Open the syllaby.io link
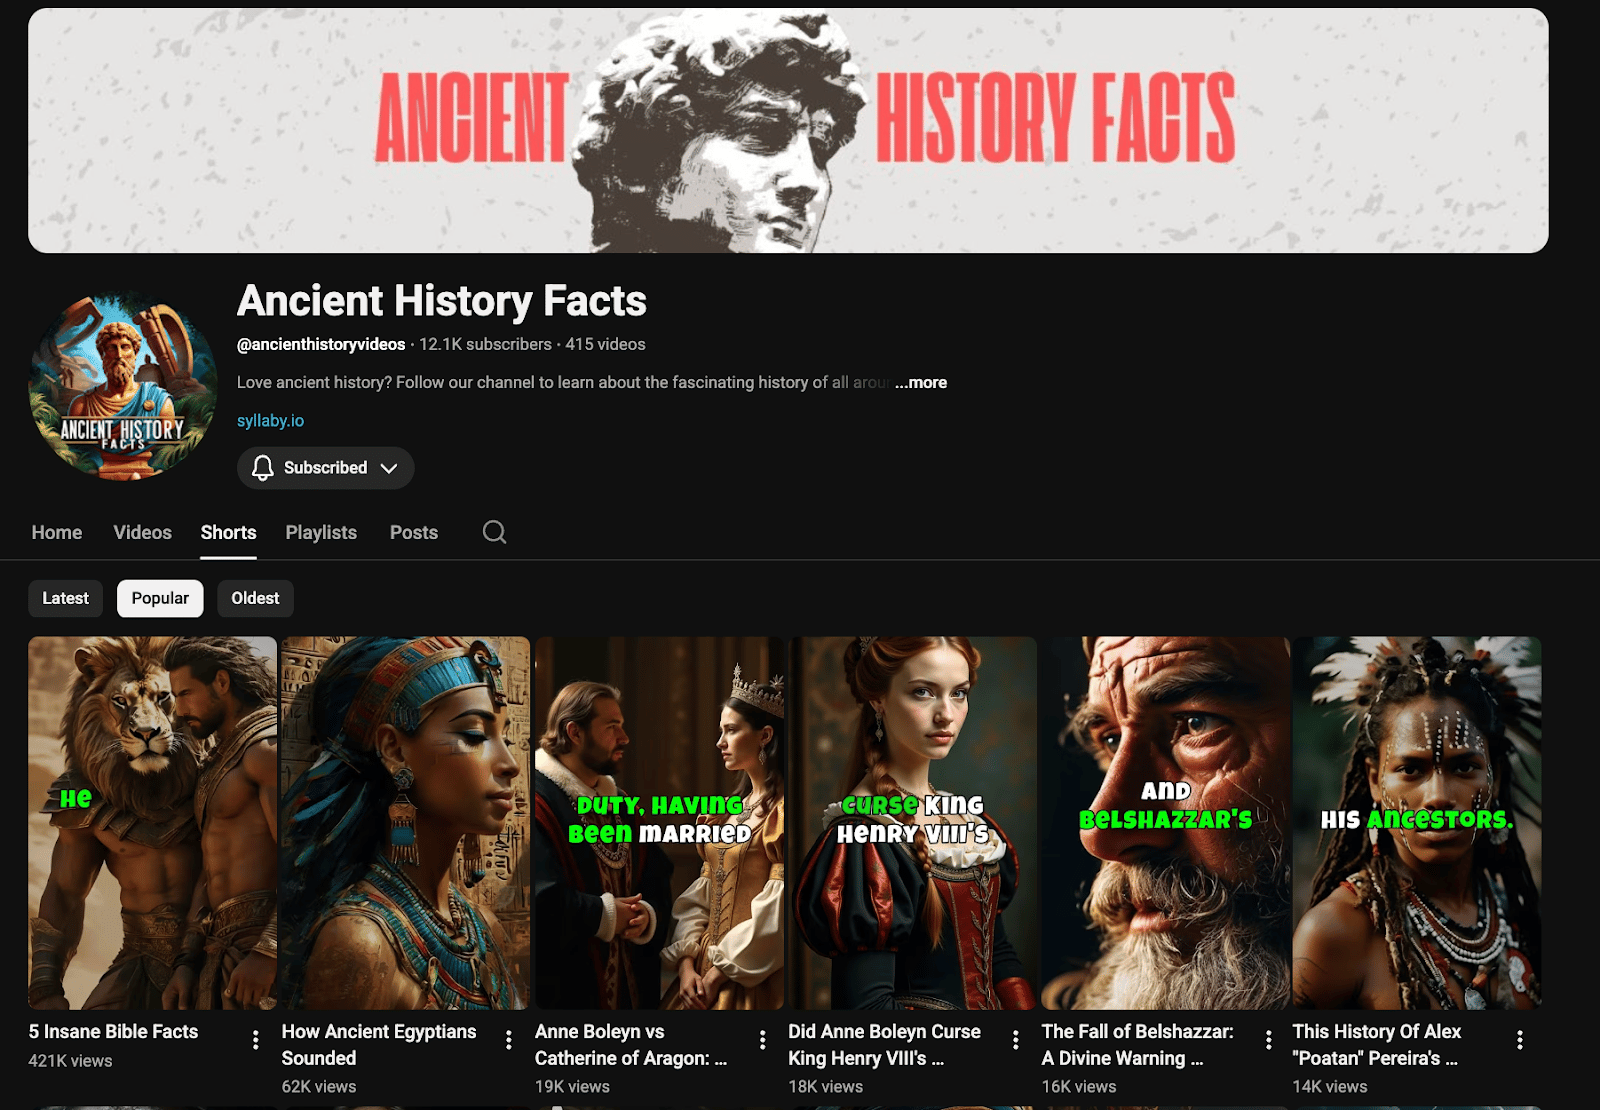This screenshot has width=1600, height=1110. coord(270,421)
